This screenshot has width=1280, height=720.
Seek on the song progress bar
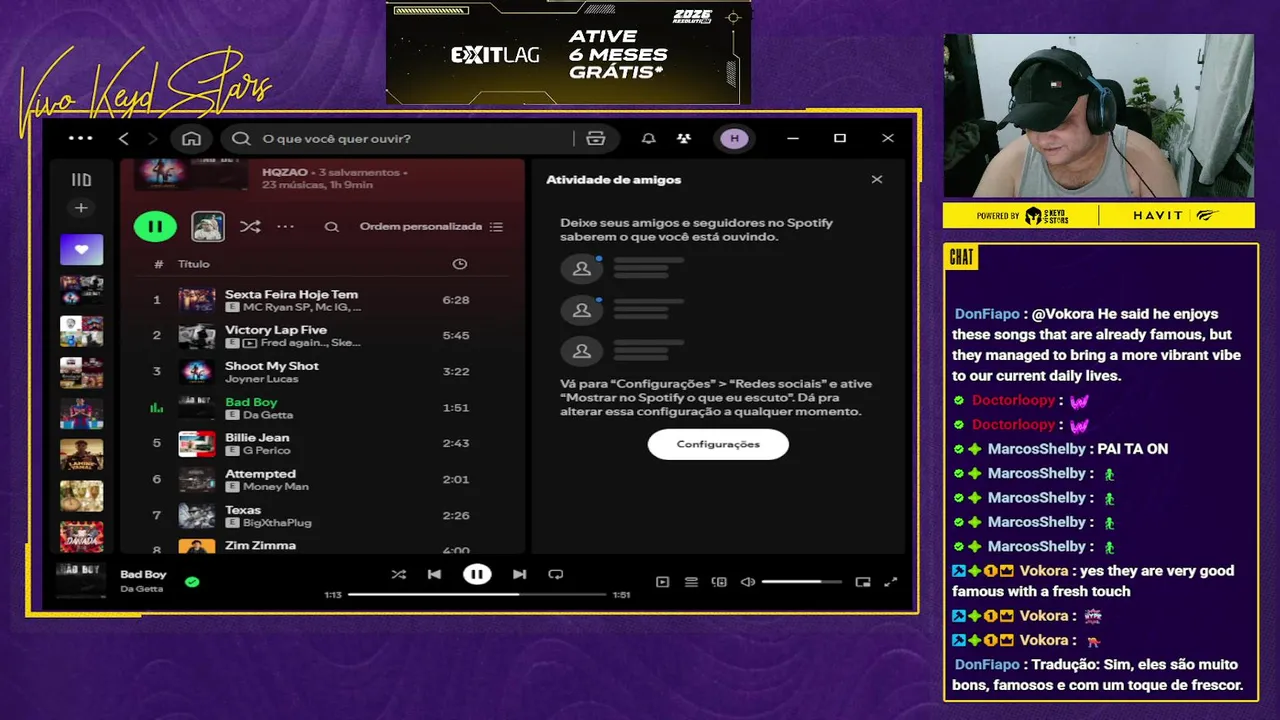(x=477, y=595)
